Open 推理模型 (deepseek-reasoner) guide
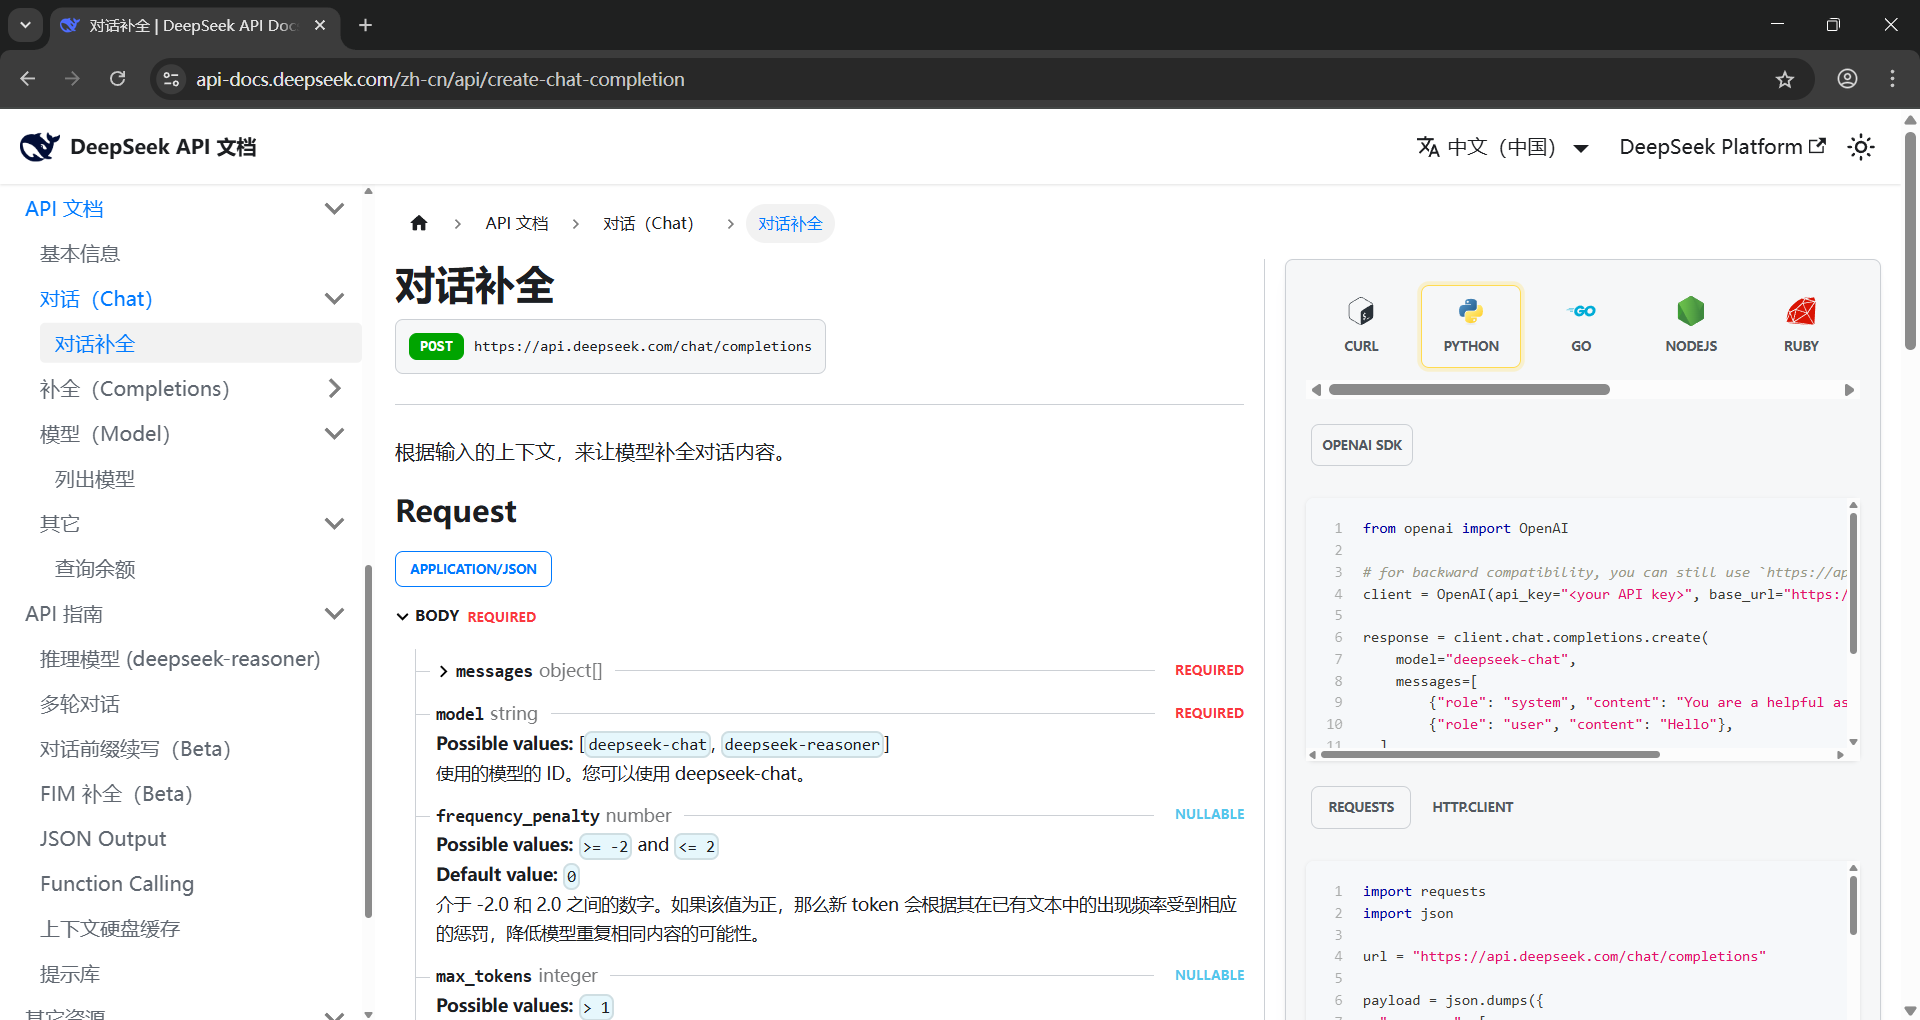 pos(180,659)
